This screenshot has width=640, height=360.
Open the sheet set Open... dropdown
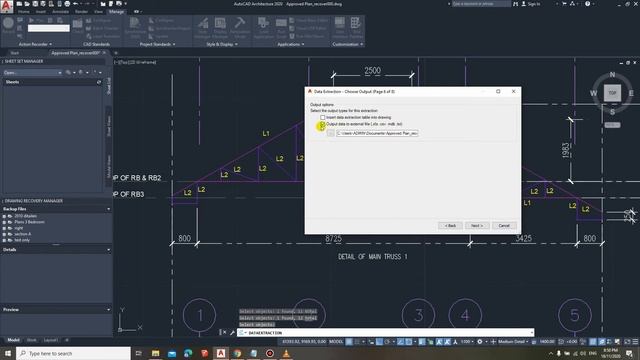pyautogui.click(x=32, y=72)
